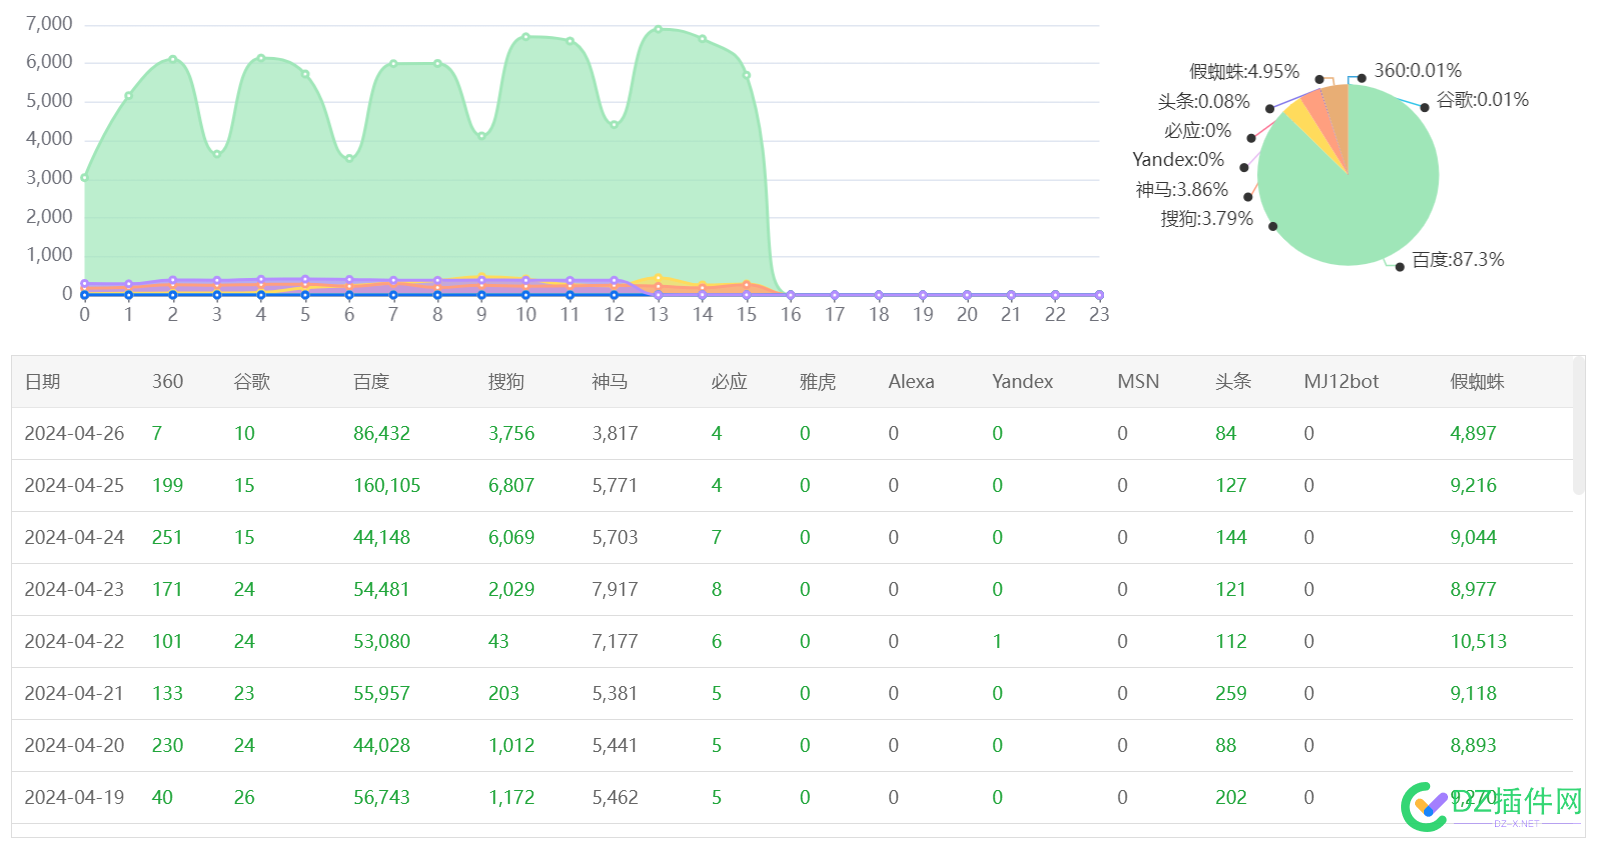Image resolution: width=1601 pixels, height=847 pixels.
Task: Click the 日期 column header
Action: click(x=42, y=382)
